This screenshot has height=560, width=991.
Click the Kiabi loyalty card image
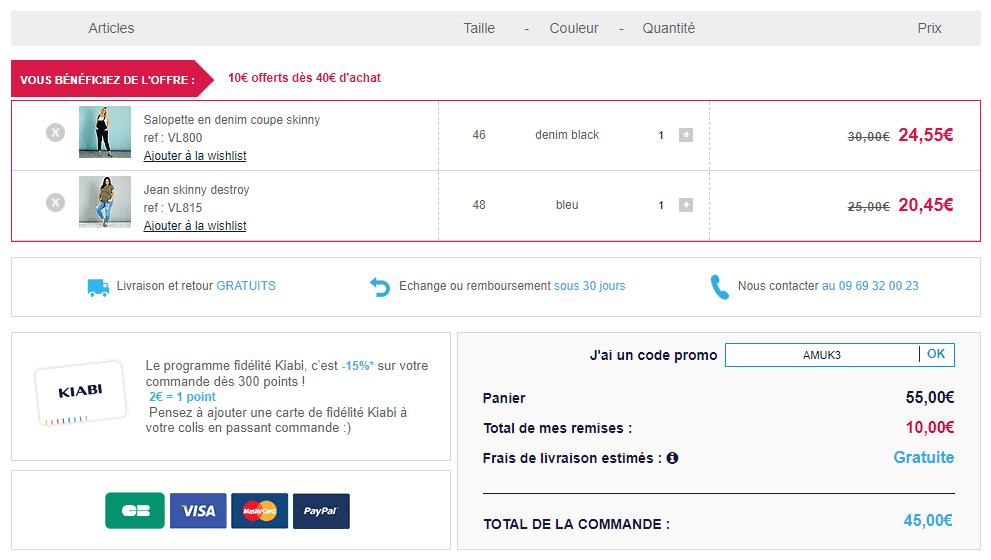81,393
